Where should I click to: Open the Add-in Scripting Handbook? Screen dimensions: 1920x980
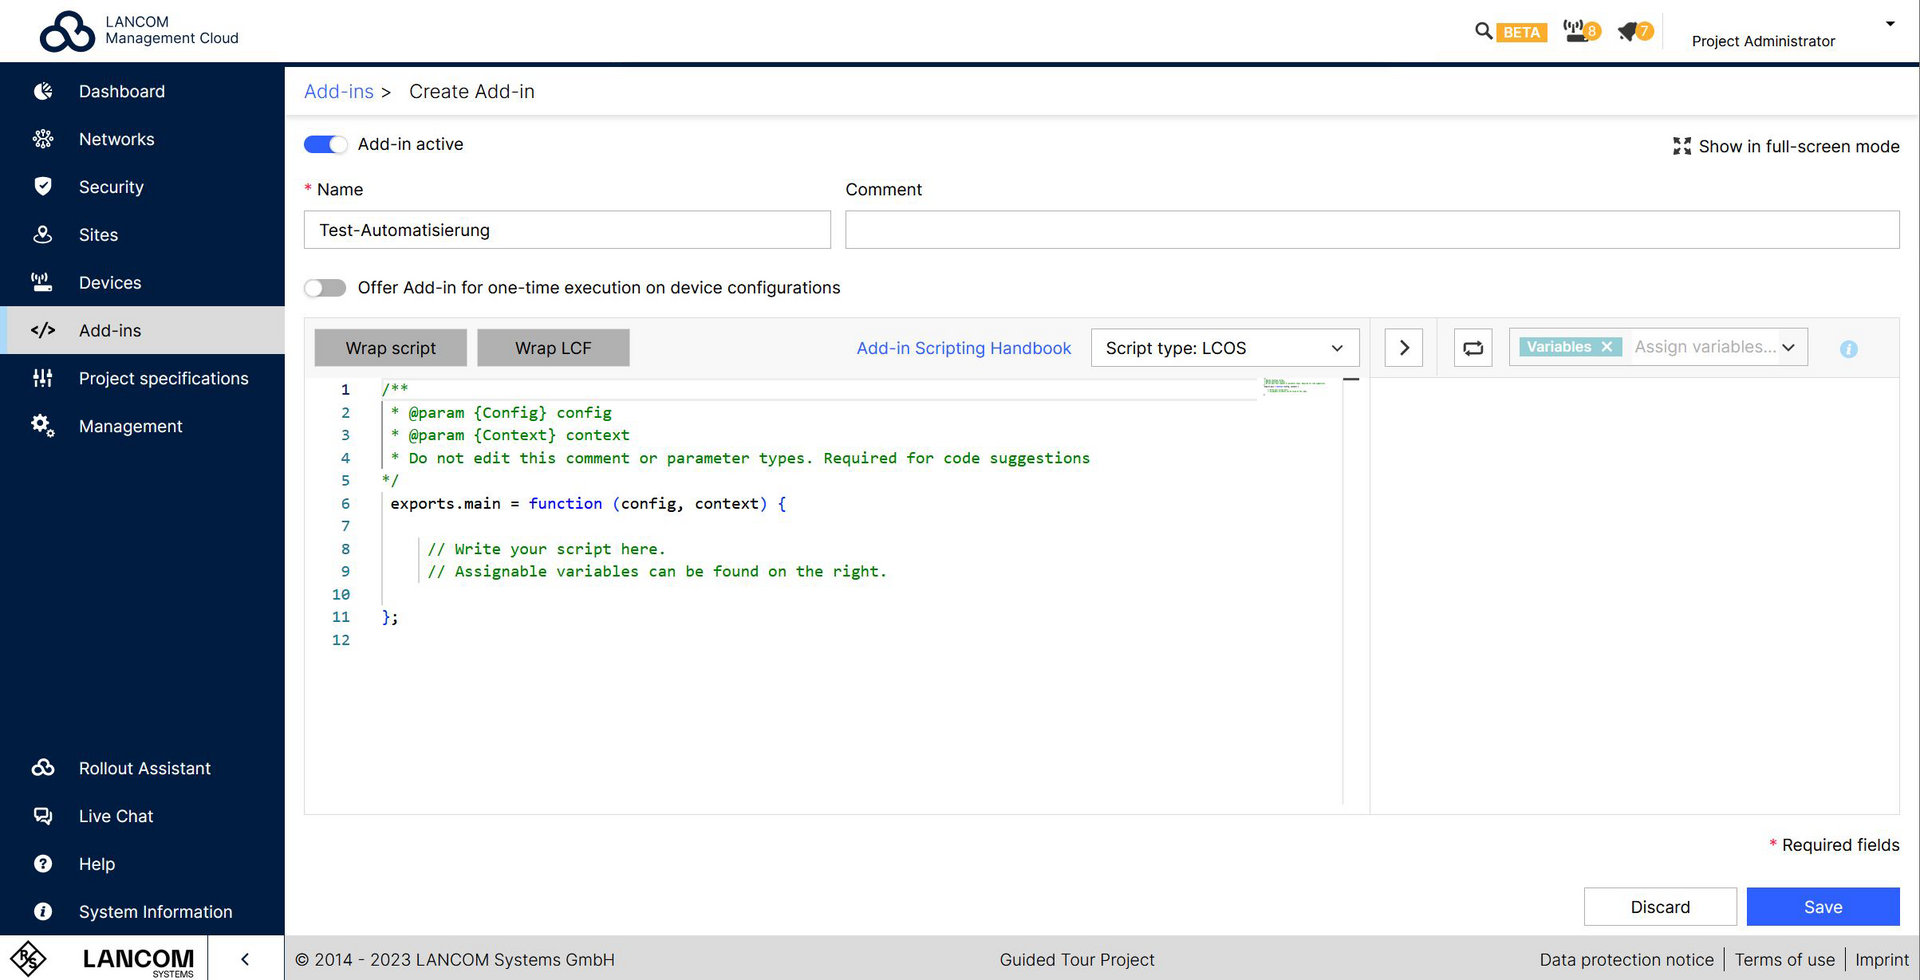(x=963, y=348)
